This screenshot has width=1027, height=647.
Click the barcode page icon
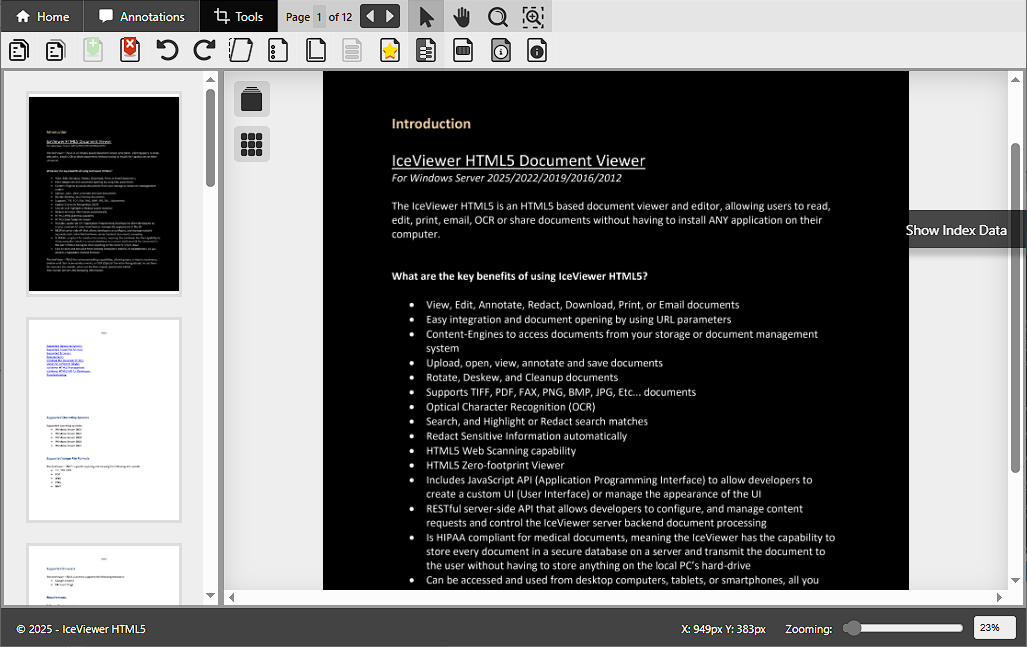pyautogui.click(x=463, y=50)
